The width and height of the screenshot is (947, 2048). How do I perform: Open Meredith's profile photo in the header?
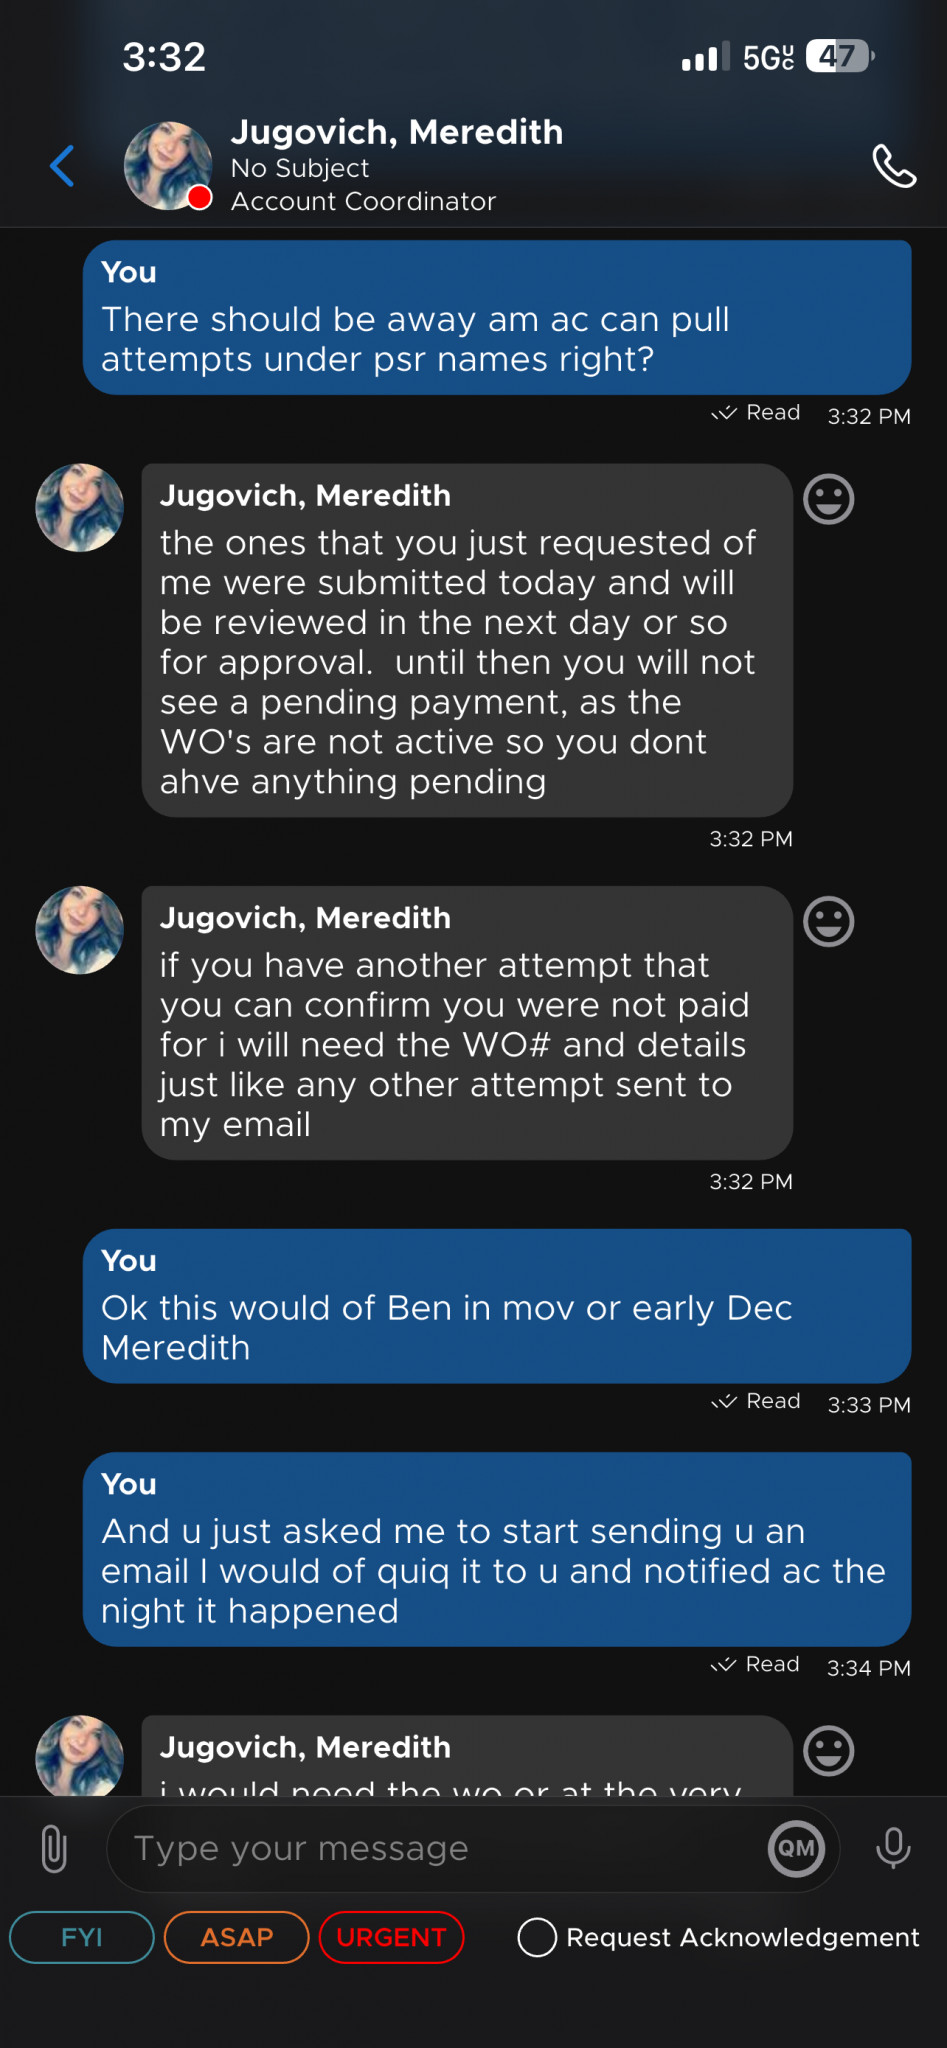167,166
